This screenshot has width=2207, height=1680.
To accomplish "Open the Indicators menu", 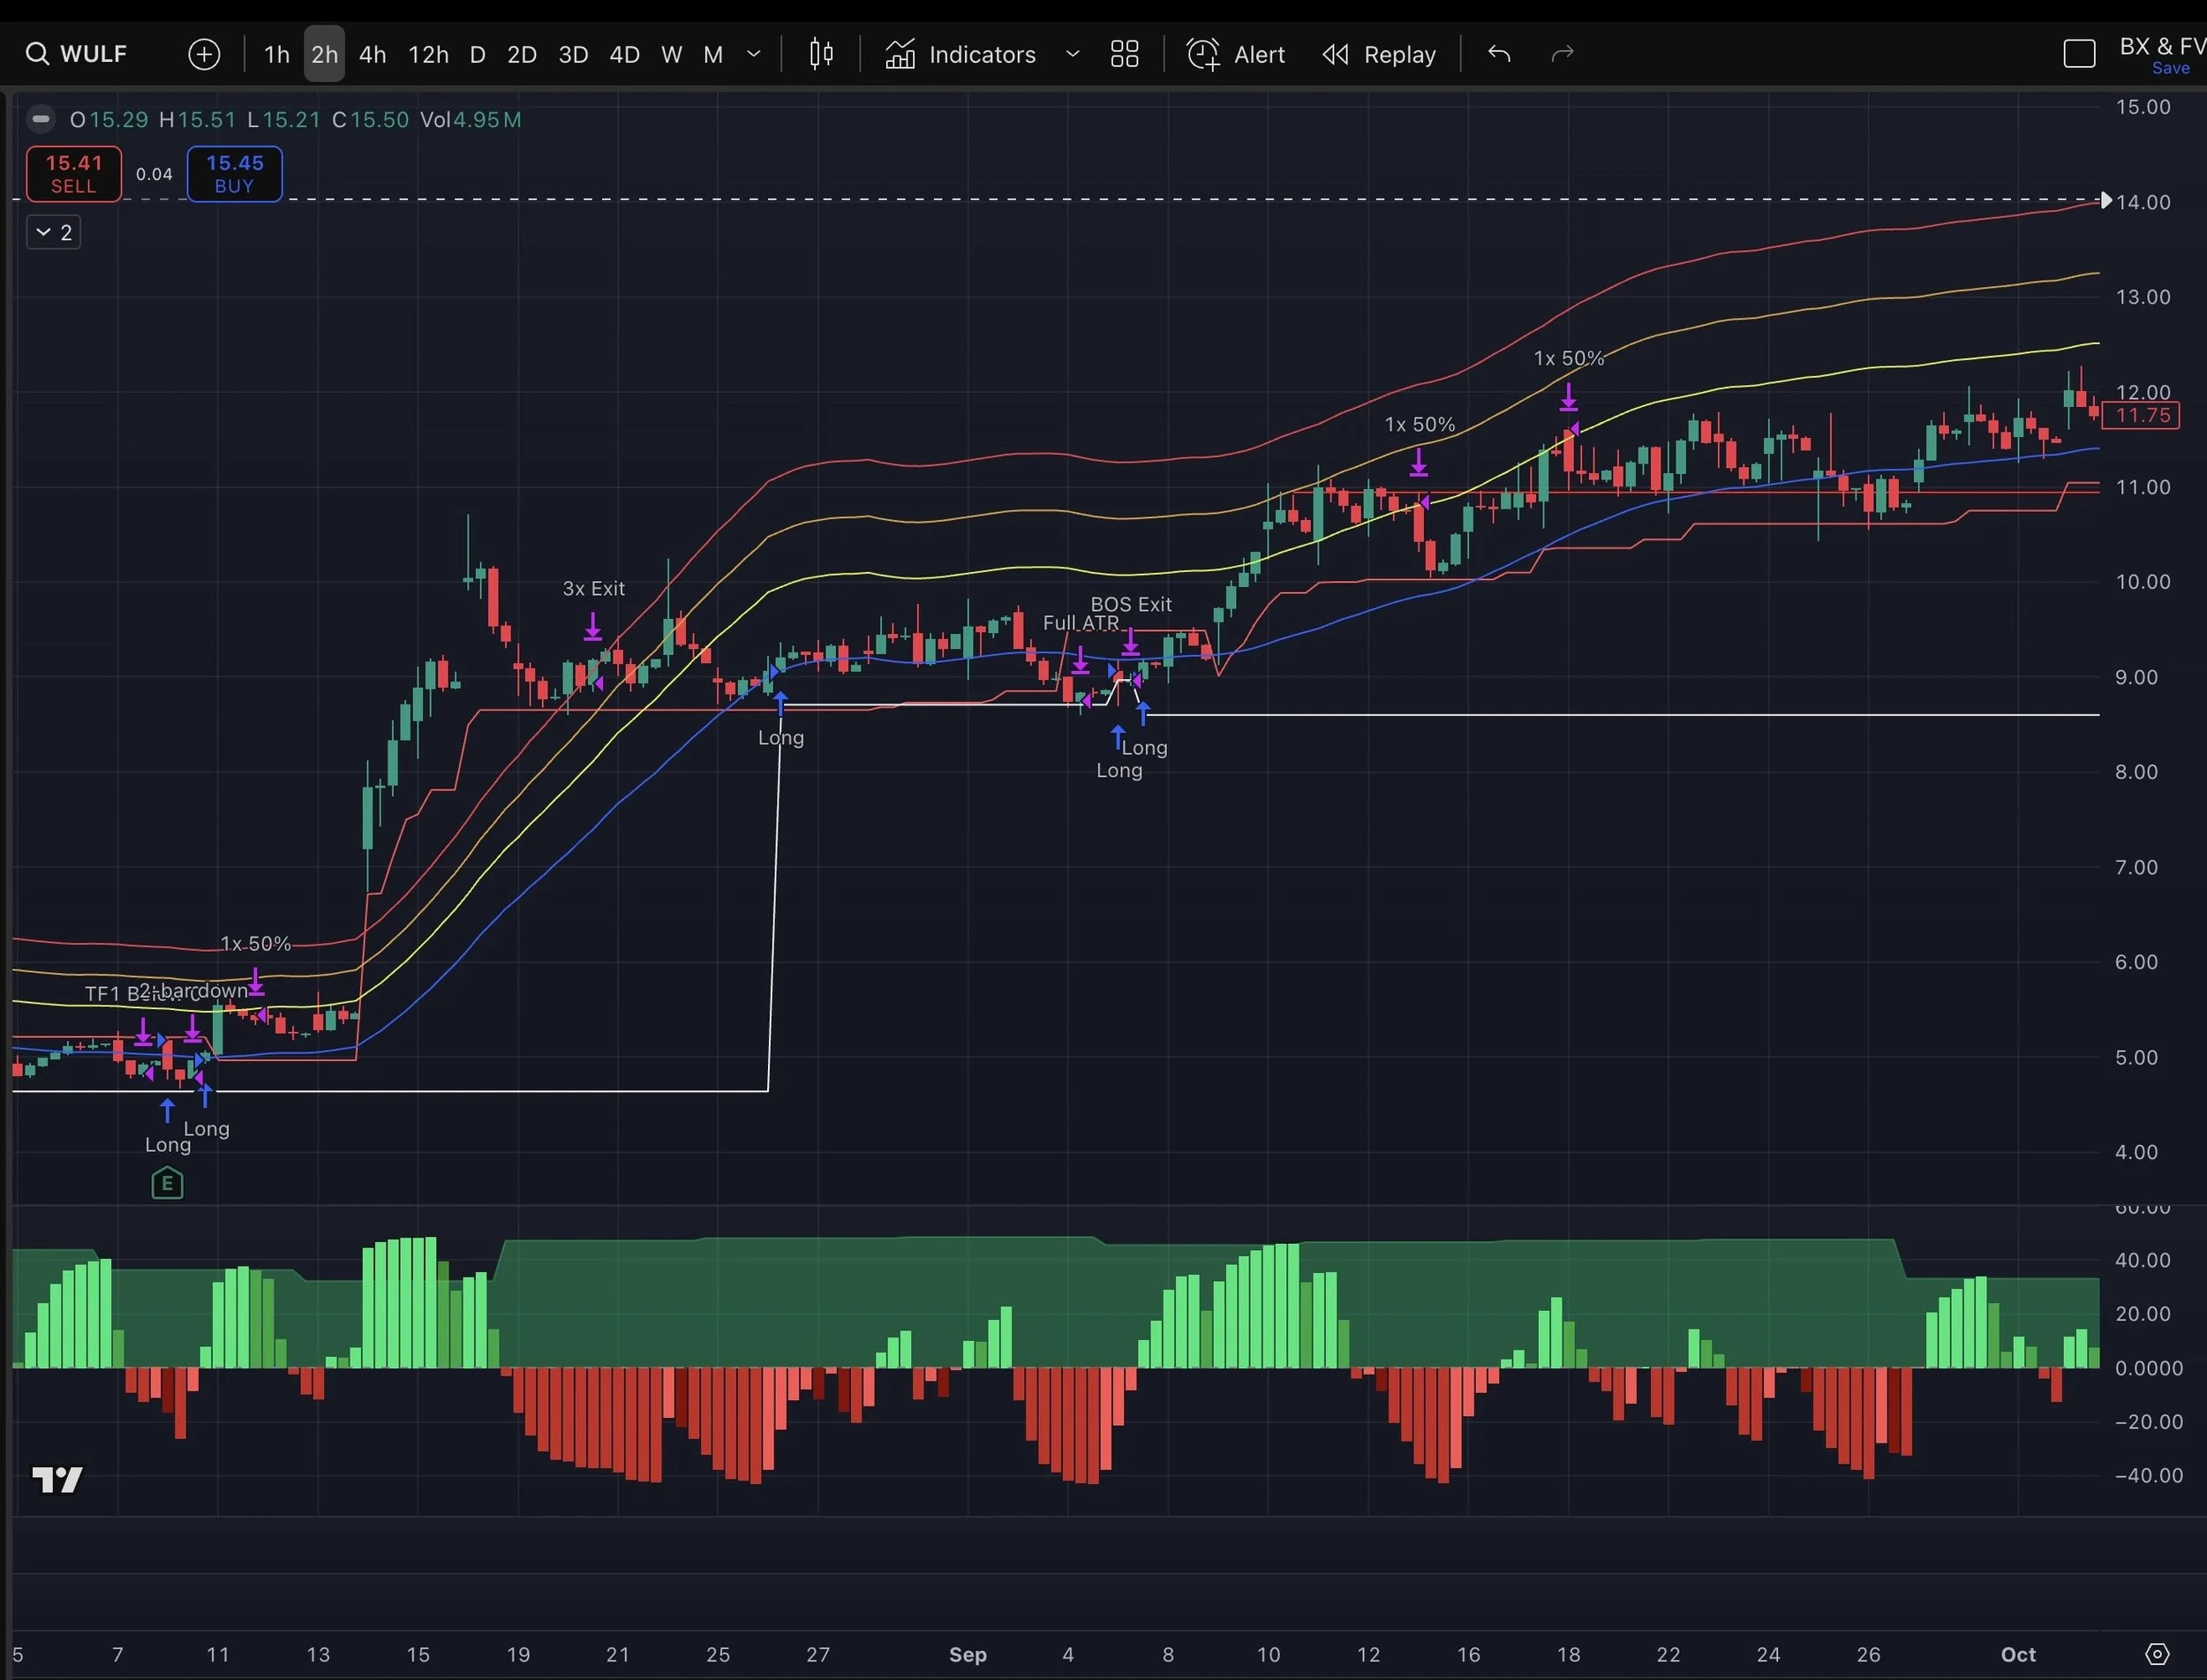I will 961,54.
